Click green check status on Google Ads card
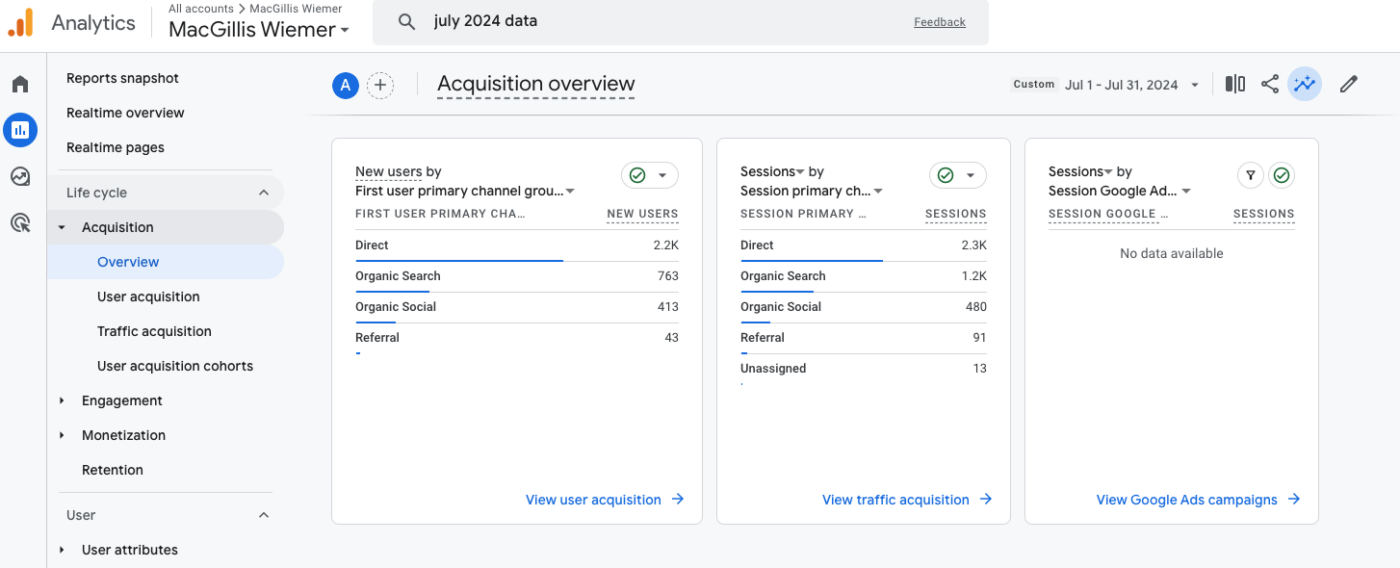 coord(1282,176)
